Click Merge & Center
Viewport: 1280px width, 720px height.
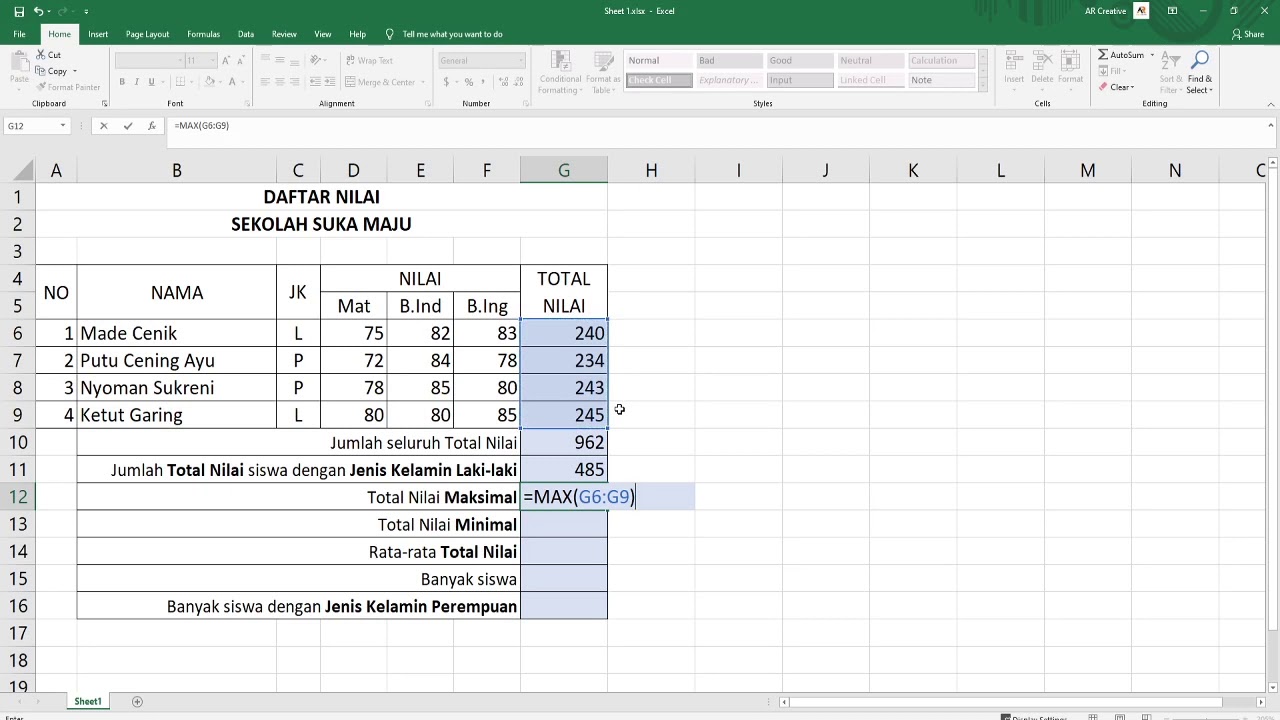pos(380,82)
